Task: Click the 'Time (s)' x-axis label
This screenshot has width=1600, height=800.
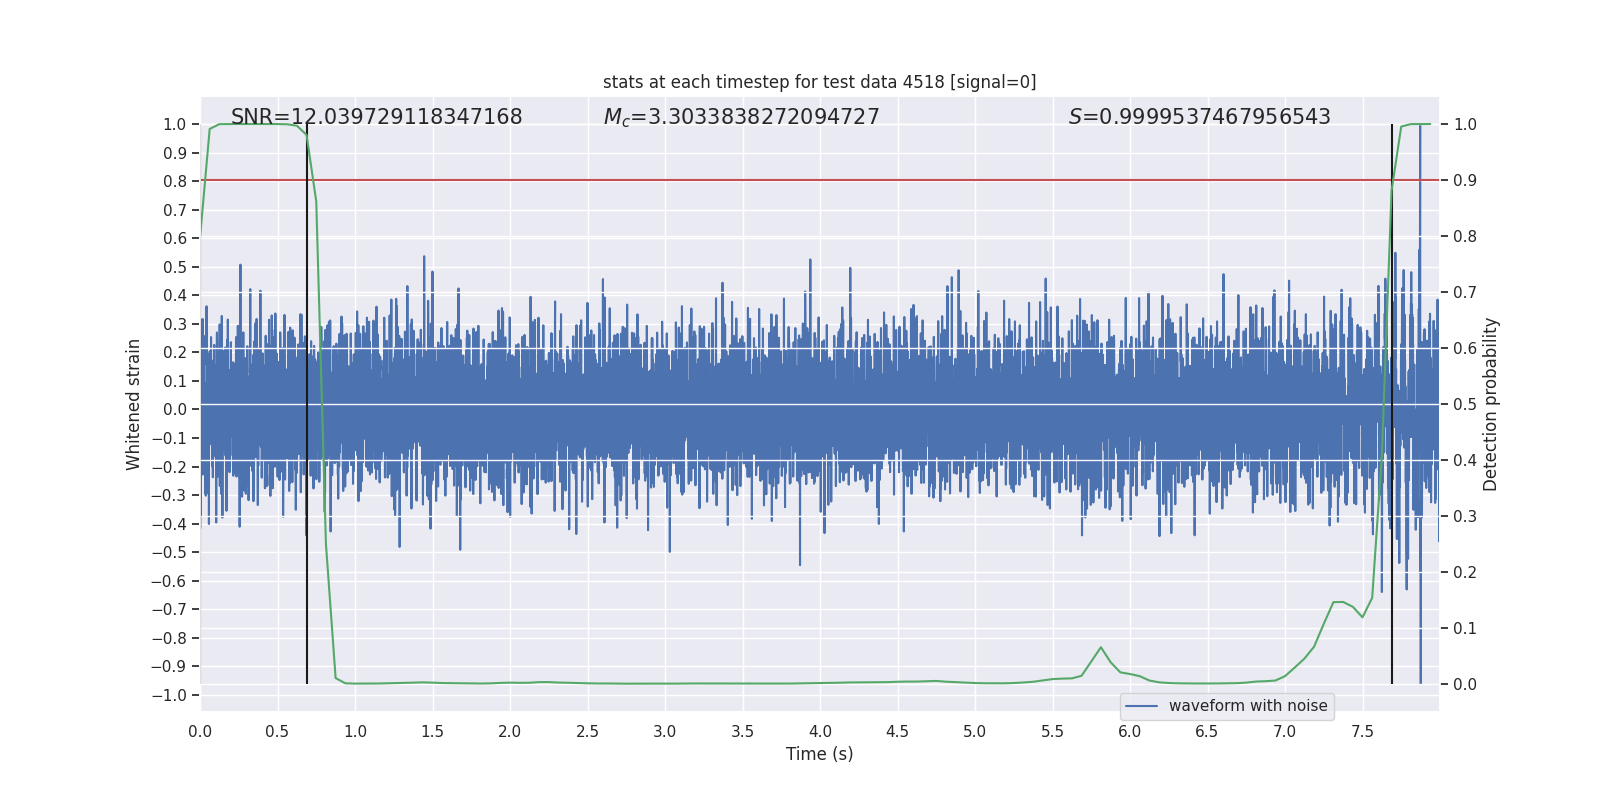Action: pyautogui.click(x=819, y=754)
